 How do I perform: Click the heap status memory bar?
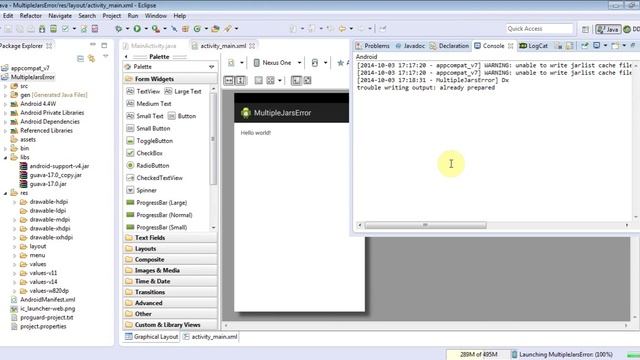point(478,354)
